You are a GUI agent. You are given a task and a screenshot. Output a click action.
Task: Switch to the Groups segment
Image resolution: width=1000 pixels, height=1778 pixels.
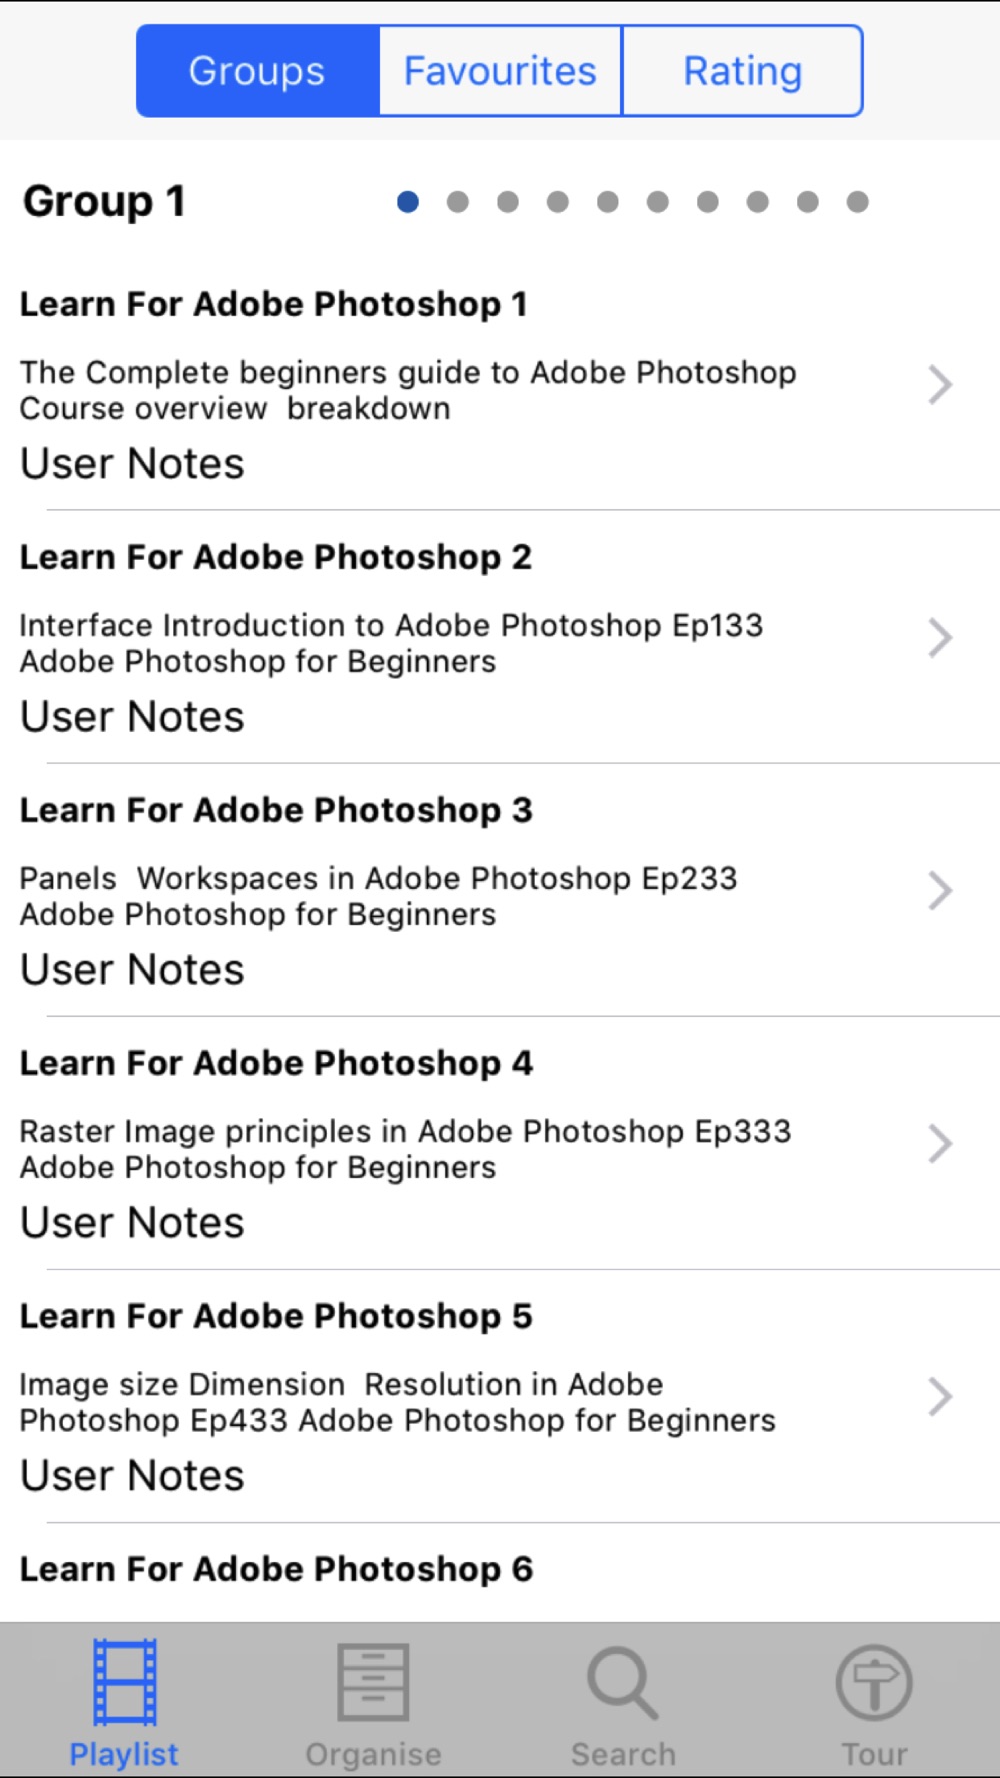(258, 71)
